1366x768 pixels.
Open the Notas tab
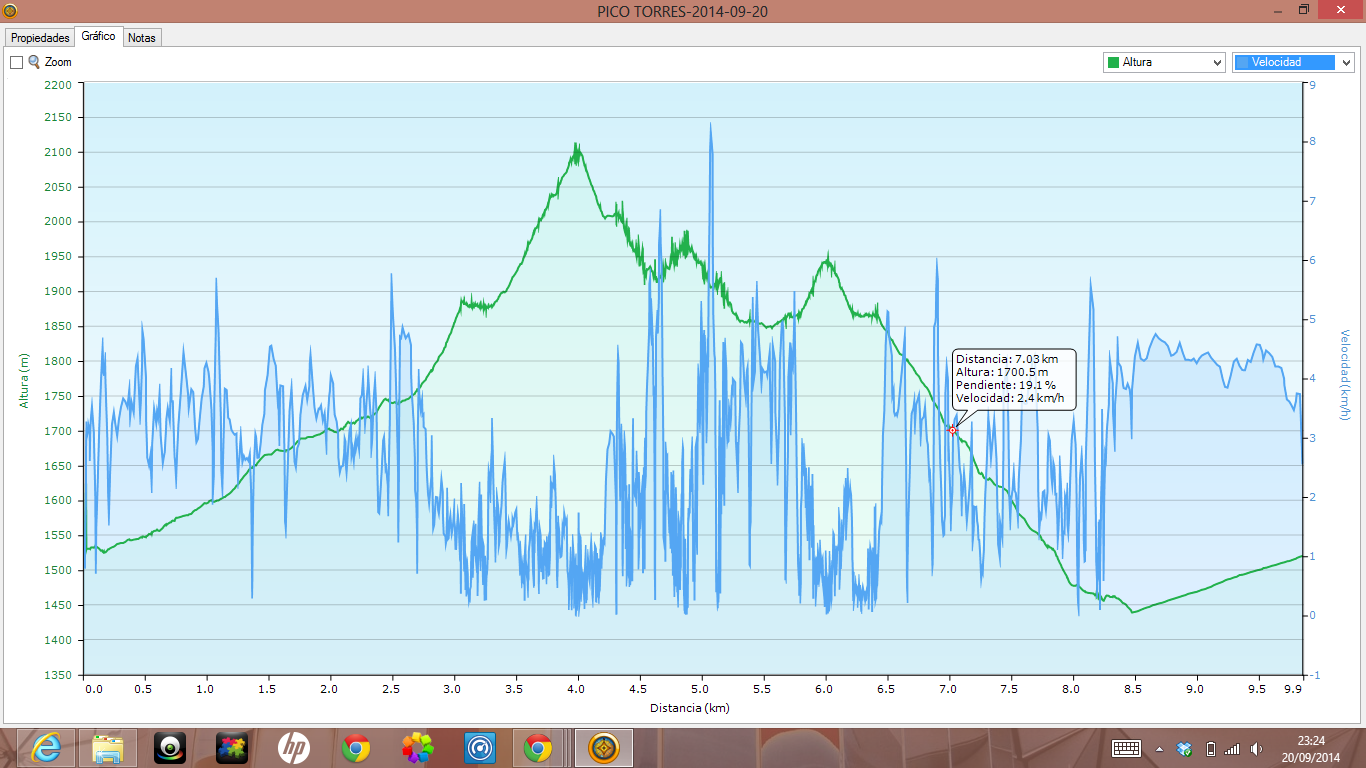142,37
